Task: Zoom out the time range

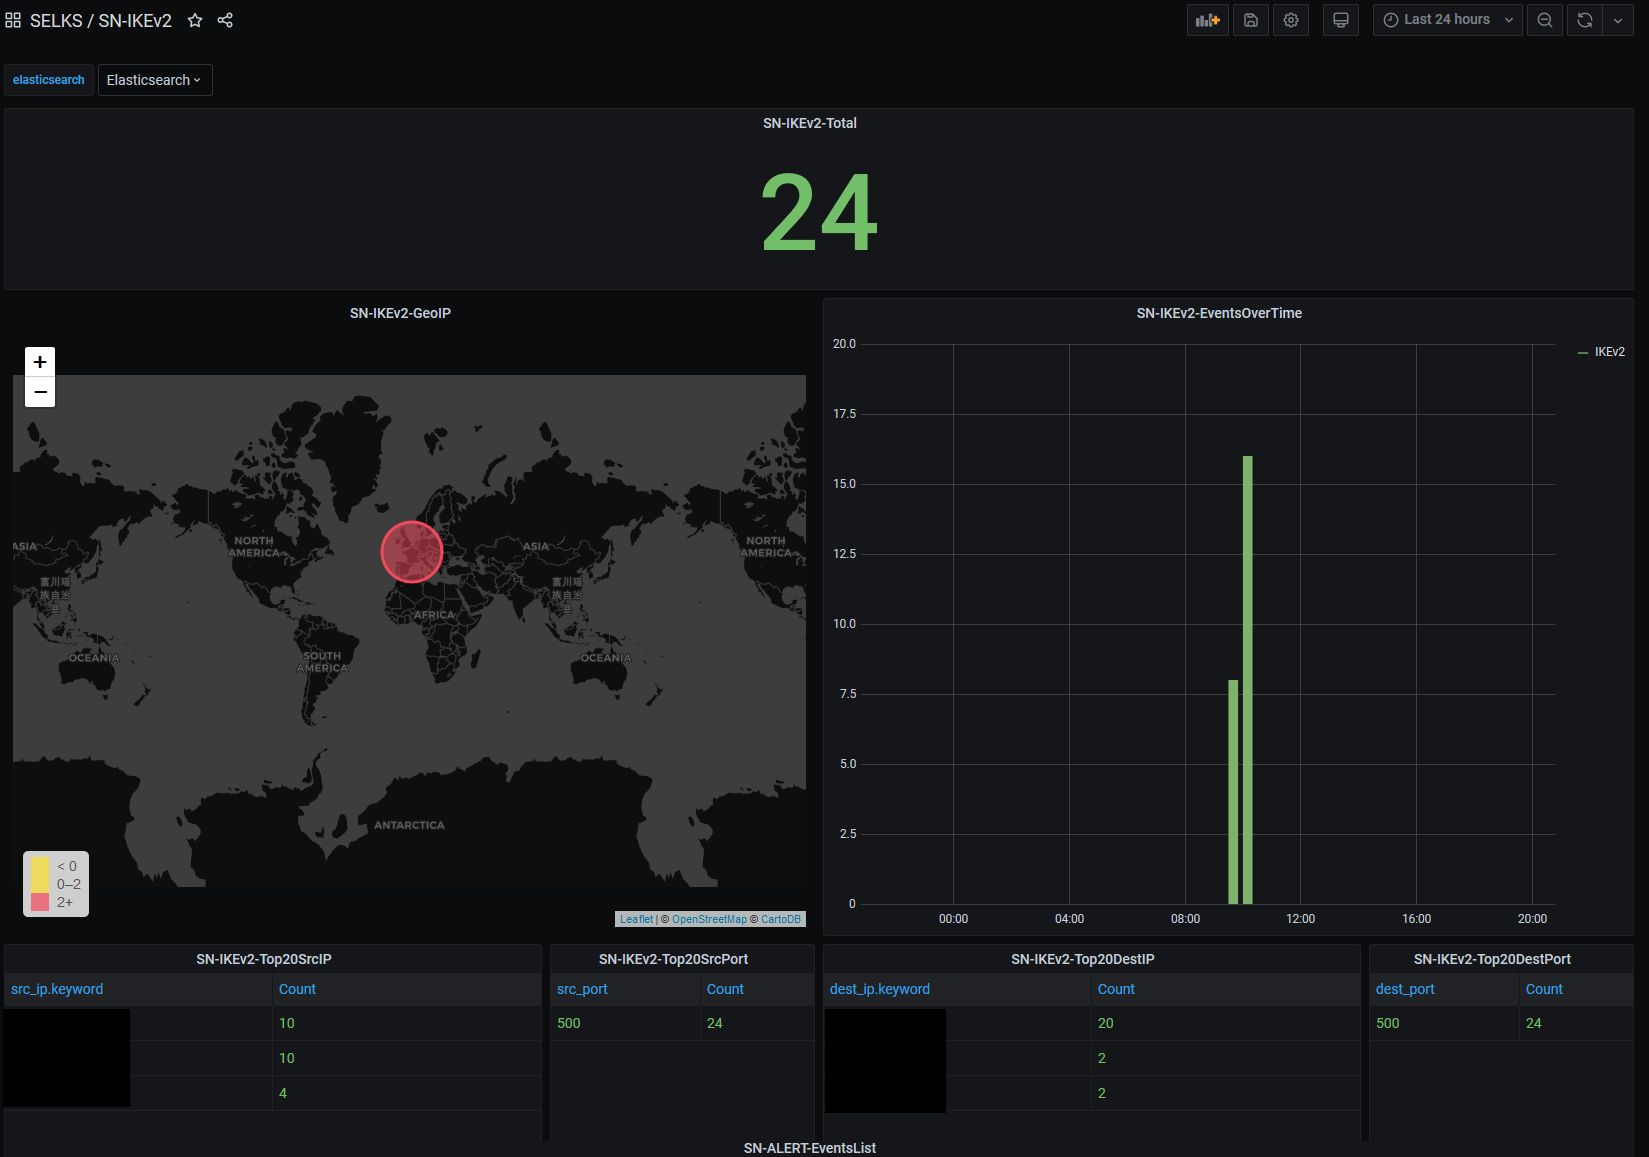Action: click(x=1545, y=20)
